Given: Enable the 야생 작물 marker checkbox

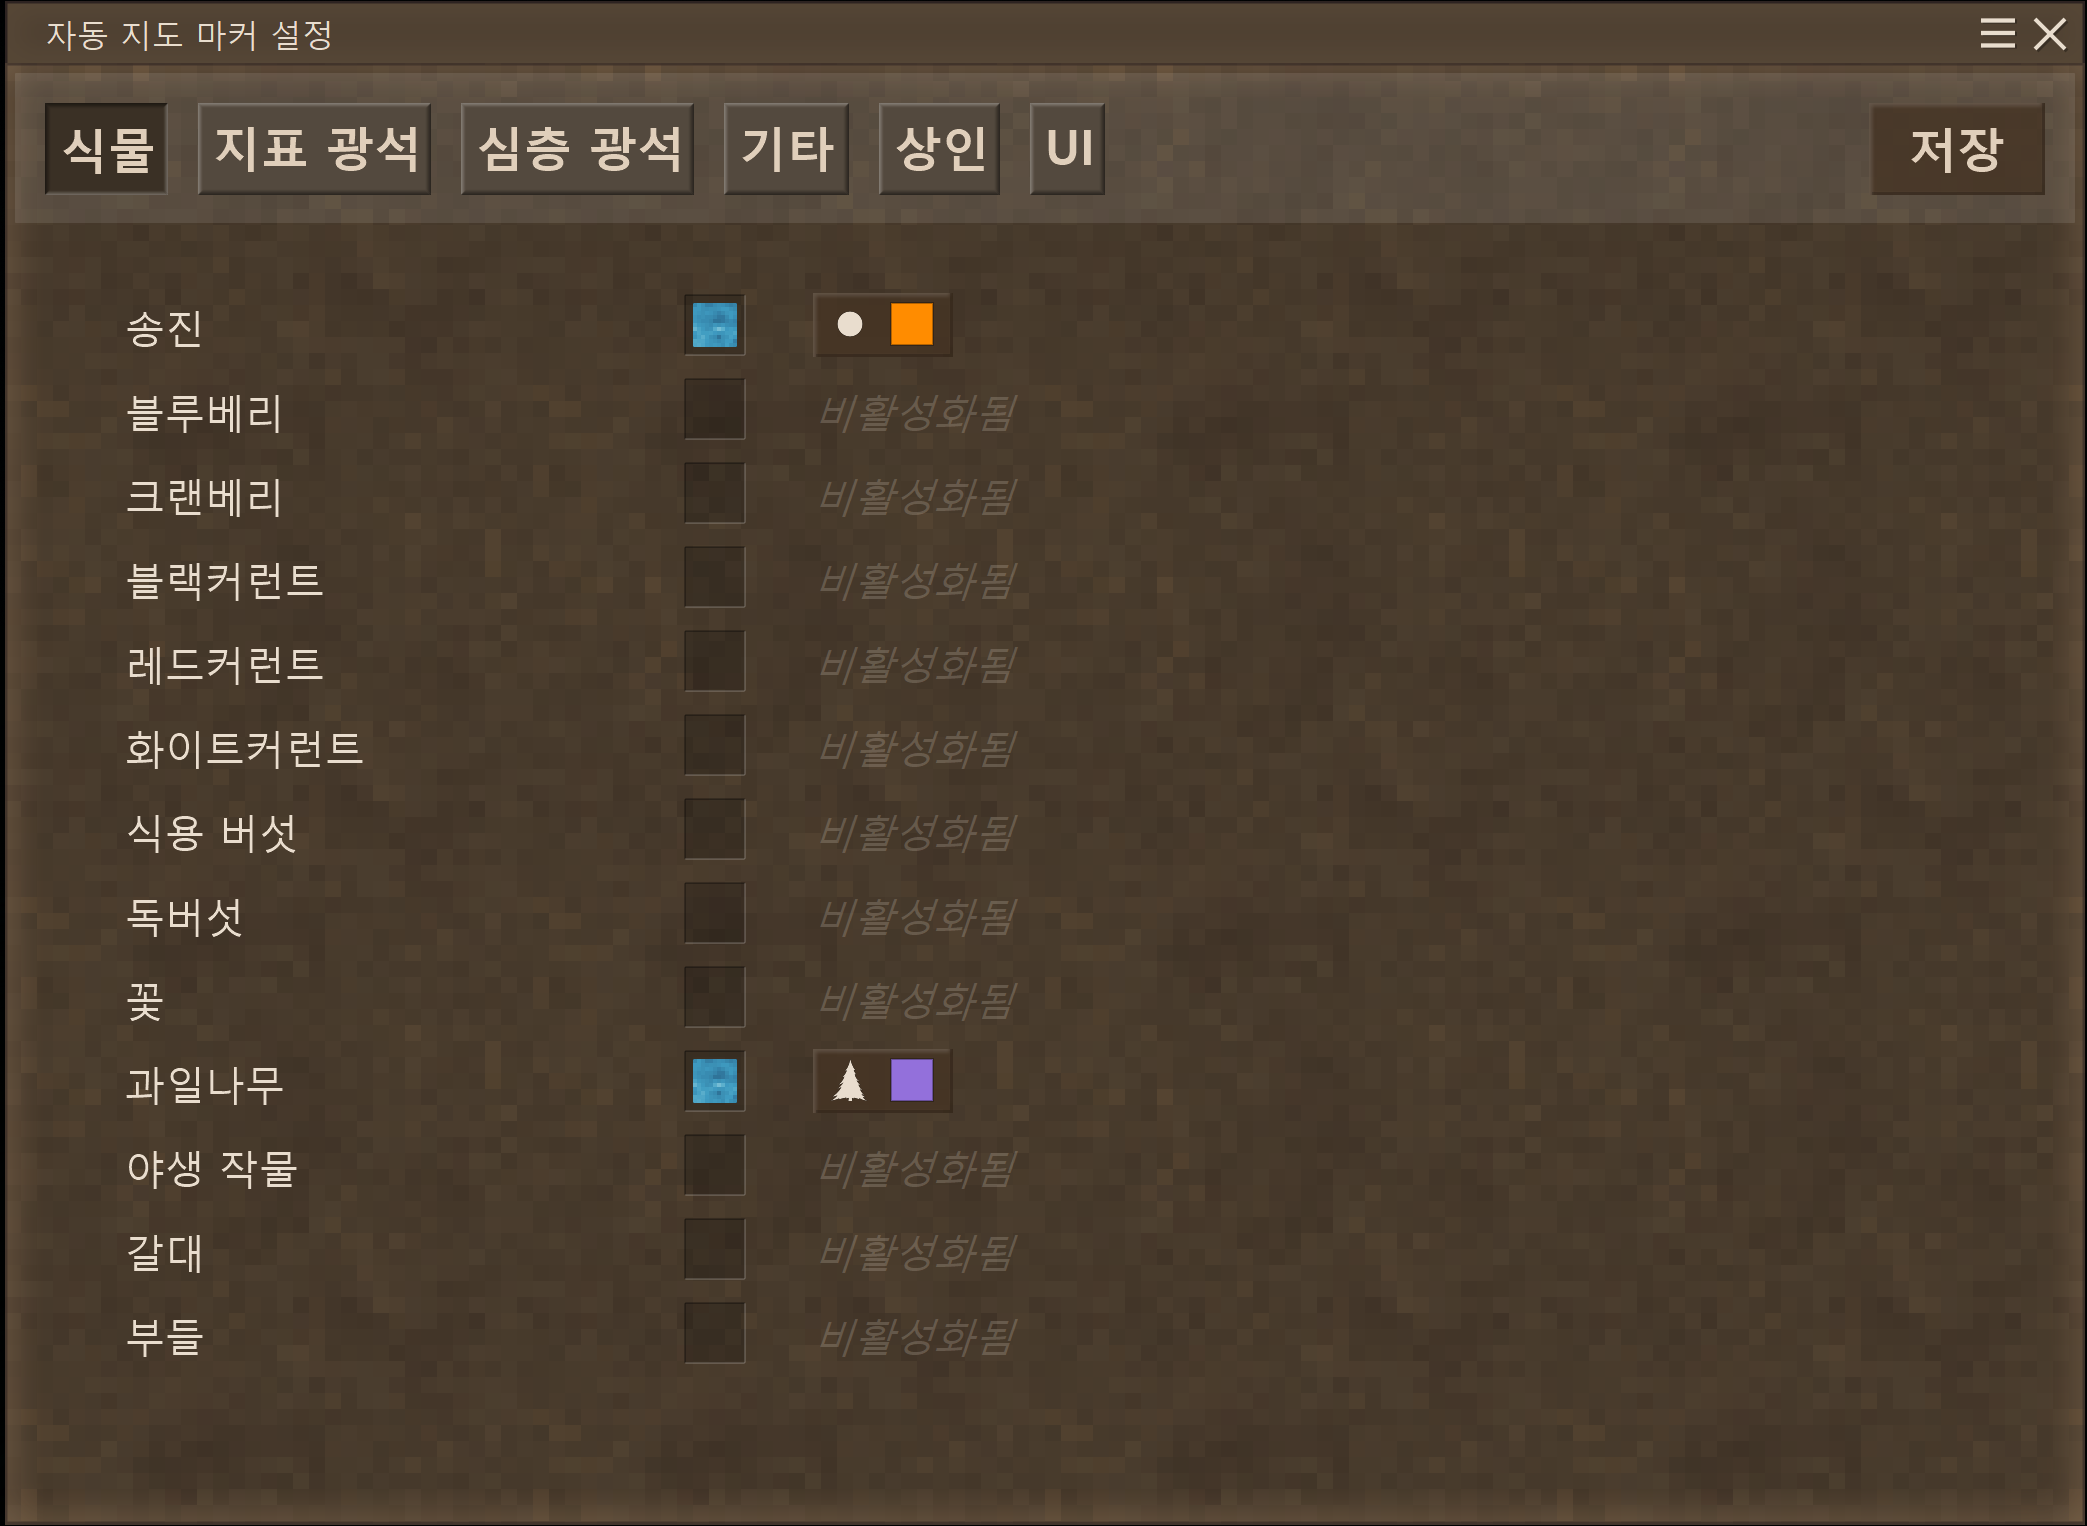Looking at the screenshot, I should (x=715, y=1165).
